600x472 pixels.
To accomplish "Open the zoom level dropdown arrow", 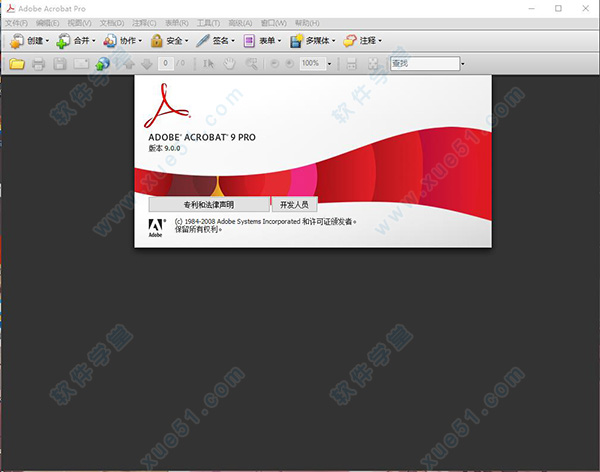I will tap(329, 64).
